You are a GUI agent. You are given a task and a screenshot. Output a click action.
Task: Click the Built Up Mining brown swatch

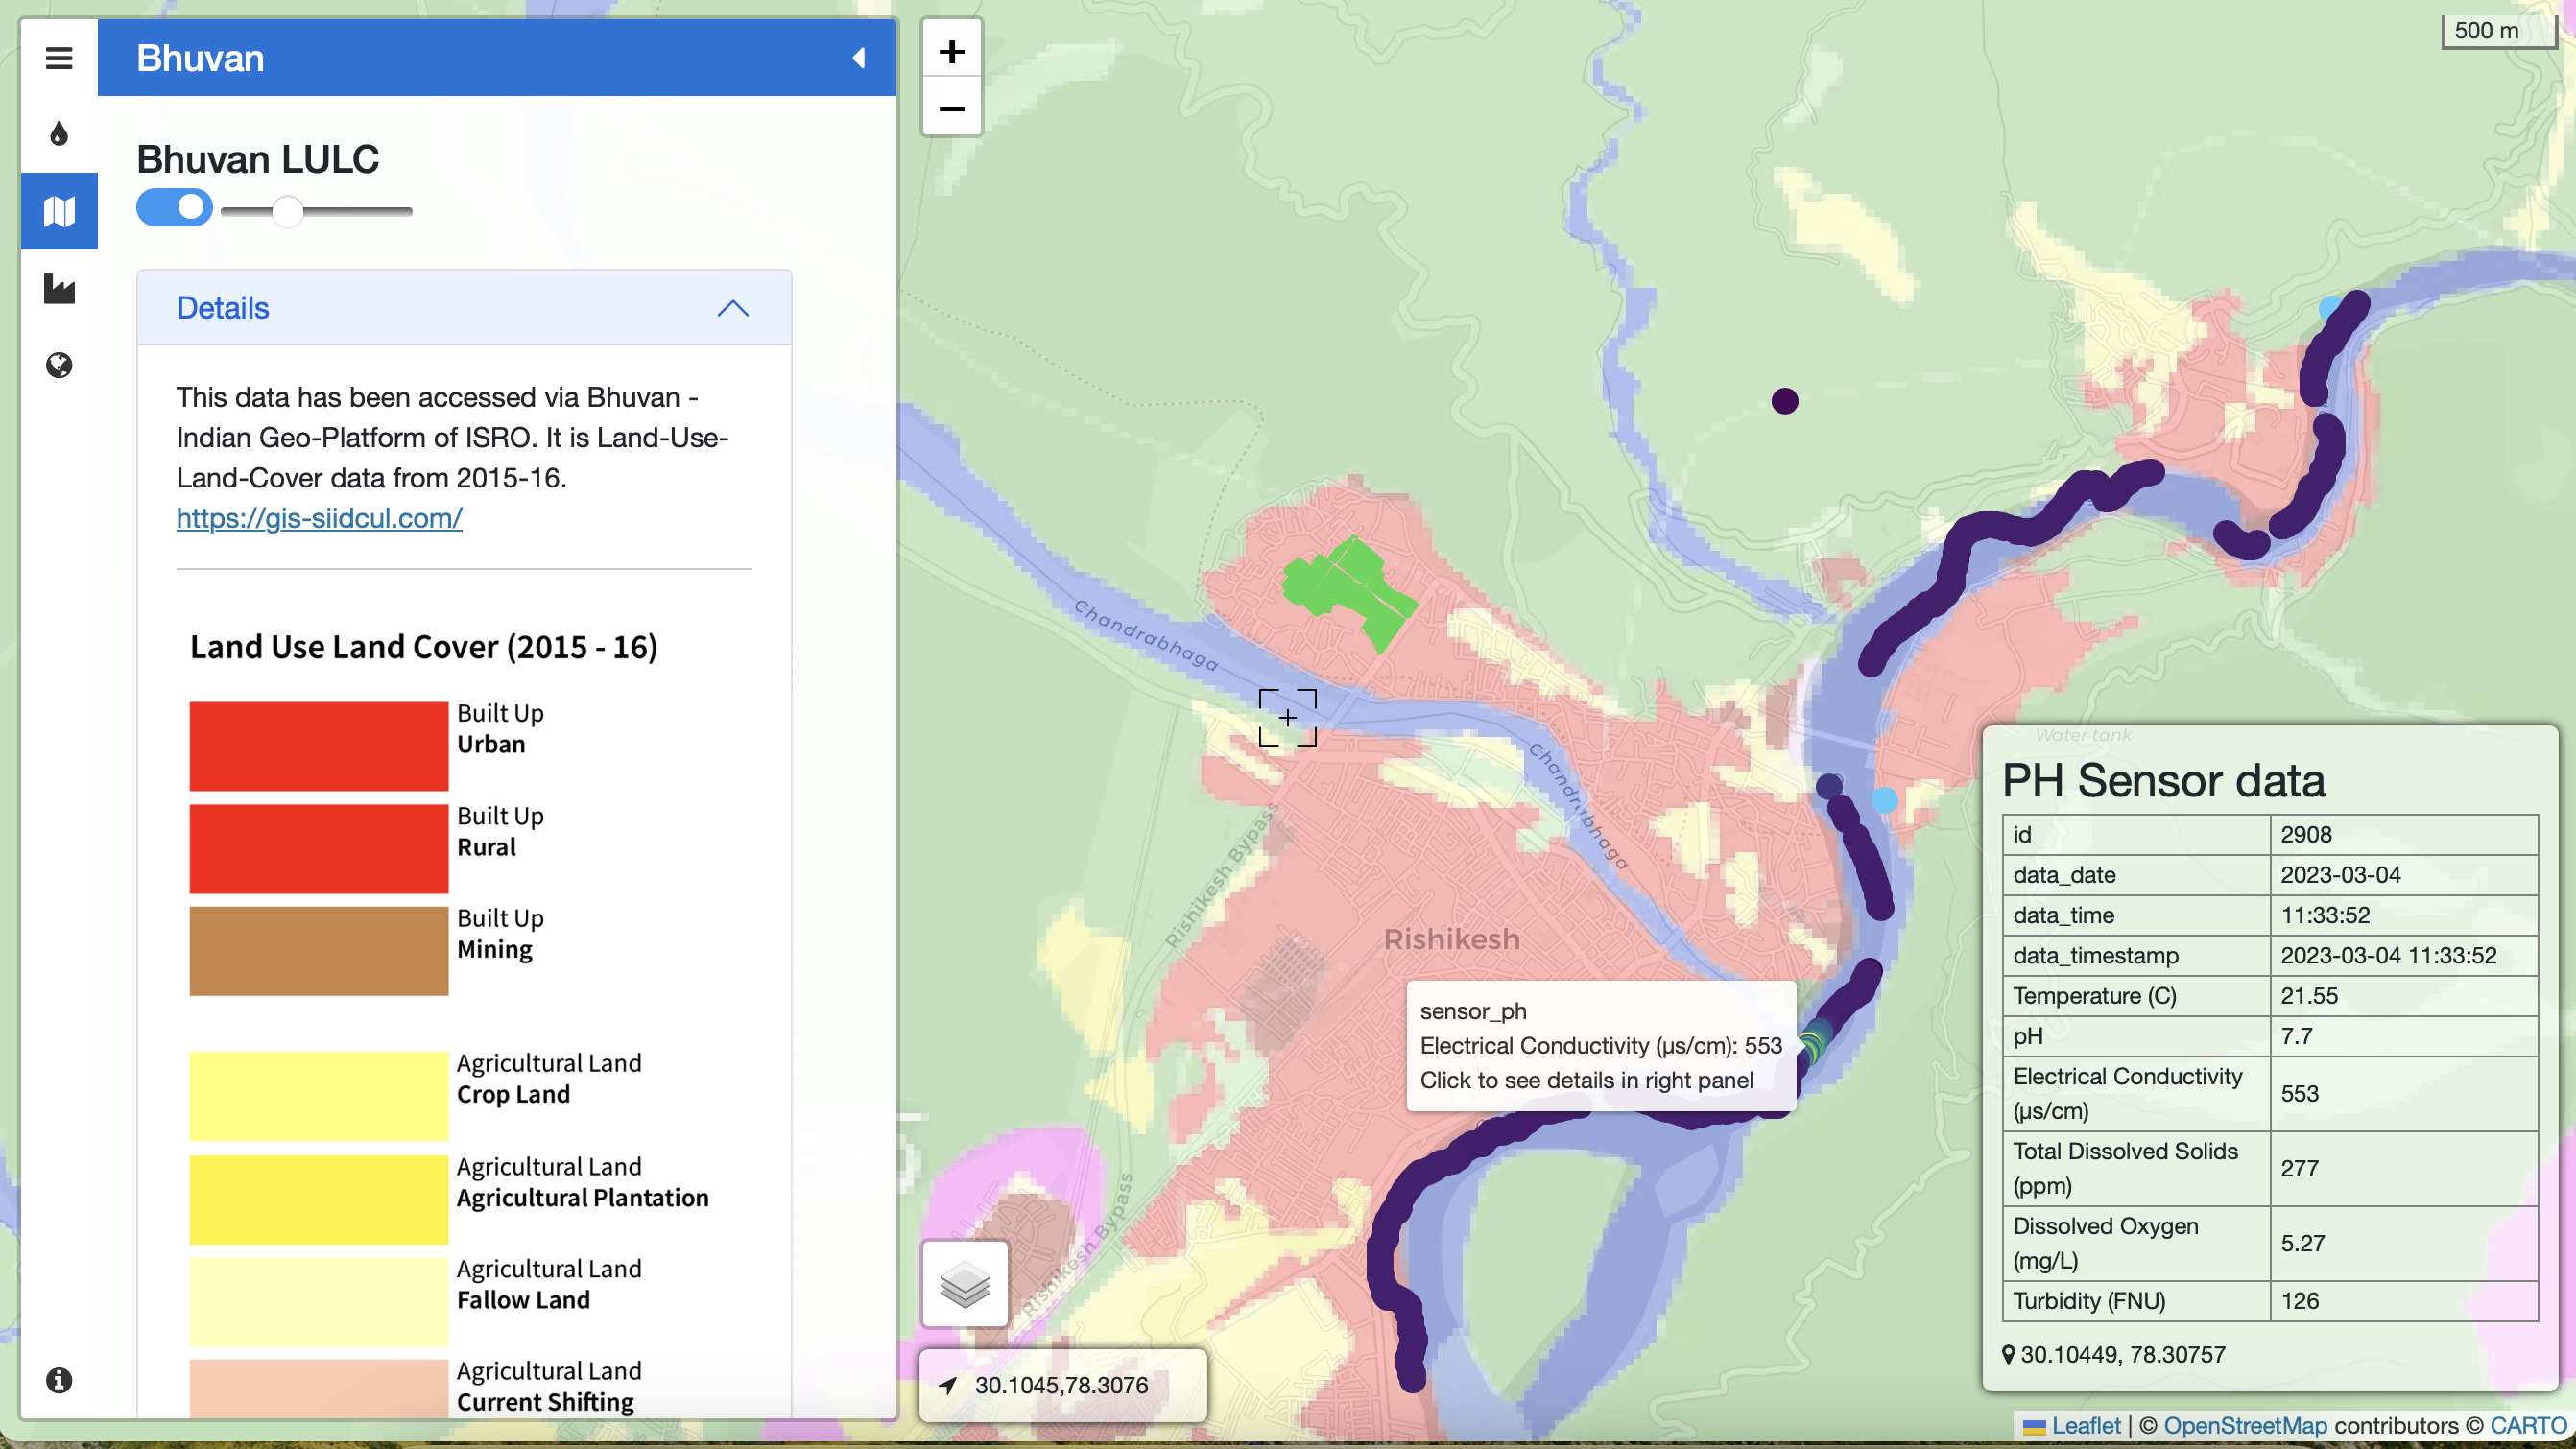tap(319, 950)
